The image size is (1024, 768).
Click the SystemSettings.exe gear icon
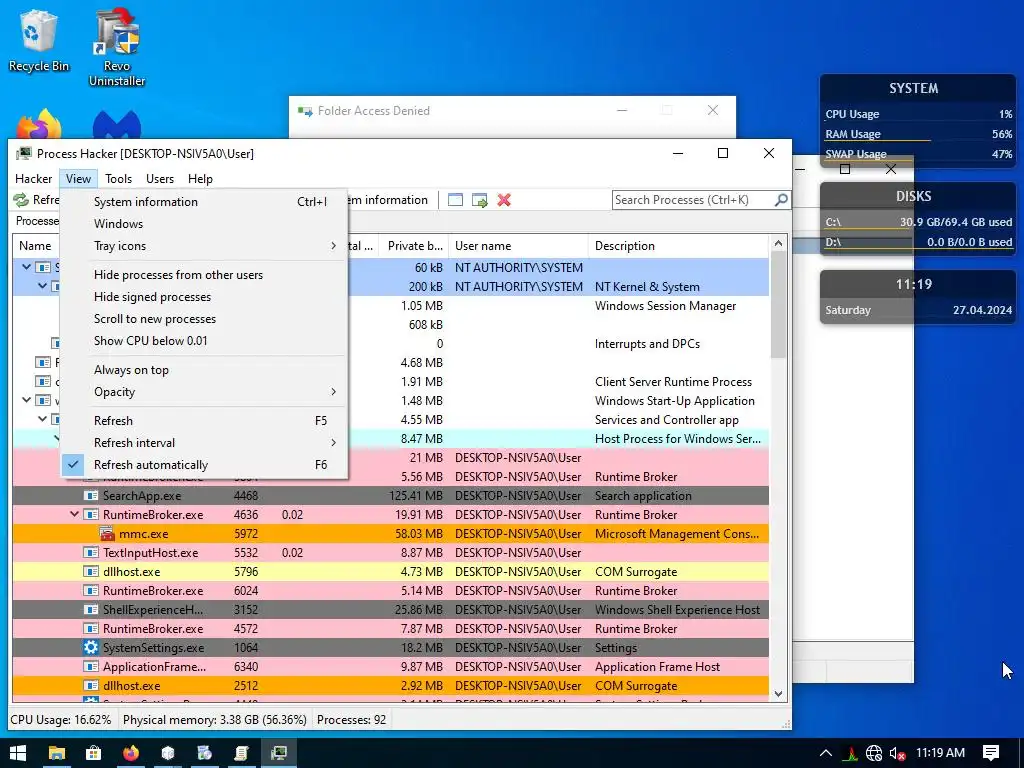point(91,648)
